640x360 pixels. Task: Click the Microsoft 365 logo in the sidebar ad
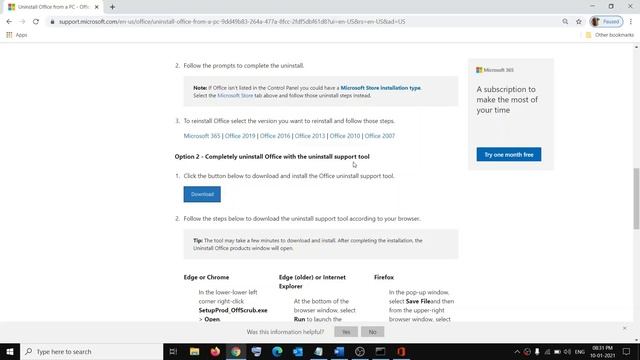(495, 70)
